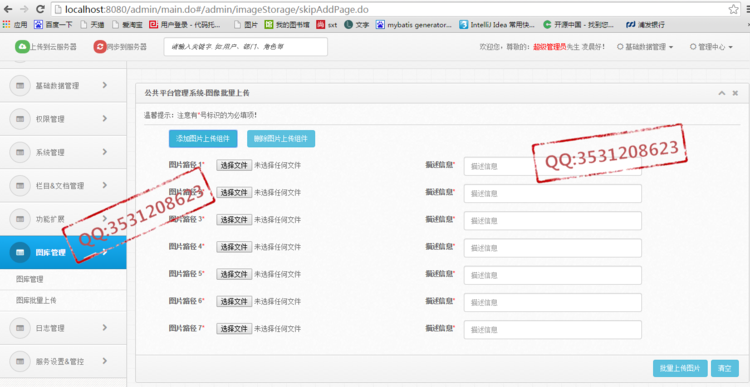Open the 应用 apps grid bookmark
Viewport: 750px width, 387px height.
click(x=15, y=24)
